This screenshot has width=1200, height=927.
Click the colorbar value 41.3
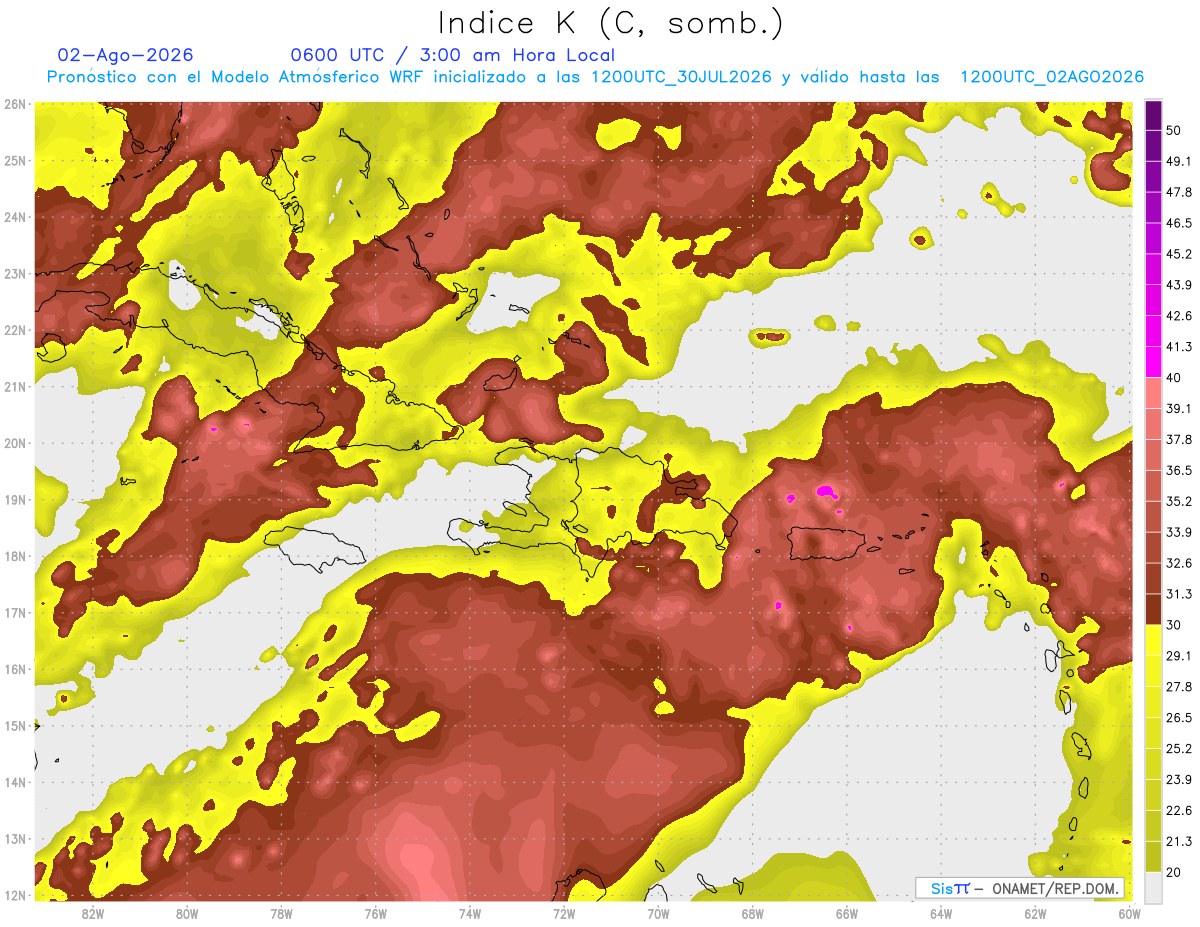(1179, 347)
